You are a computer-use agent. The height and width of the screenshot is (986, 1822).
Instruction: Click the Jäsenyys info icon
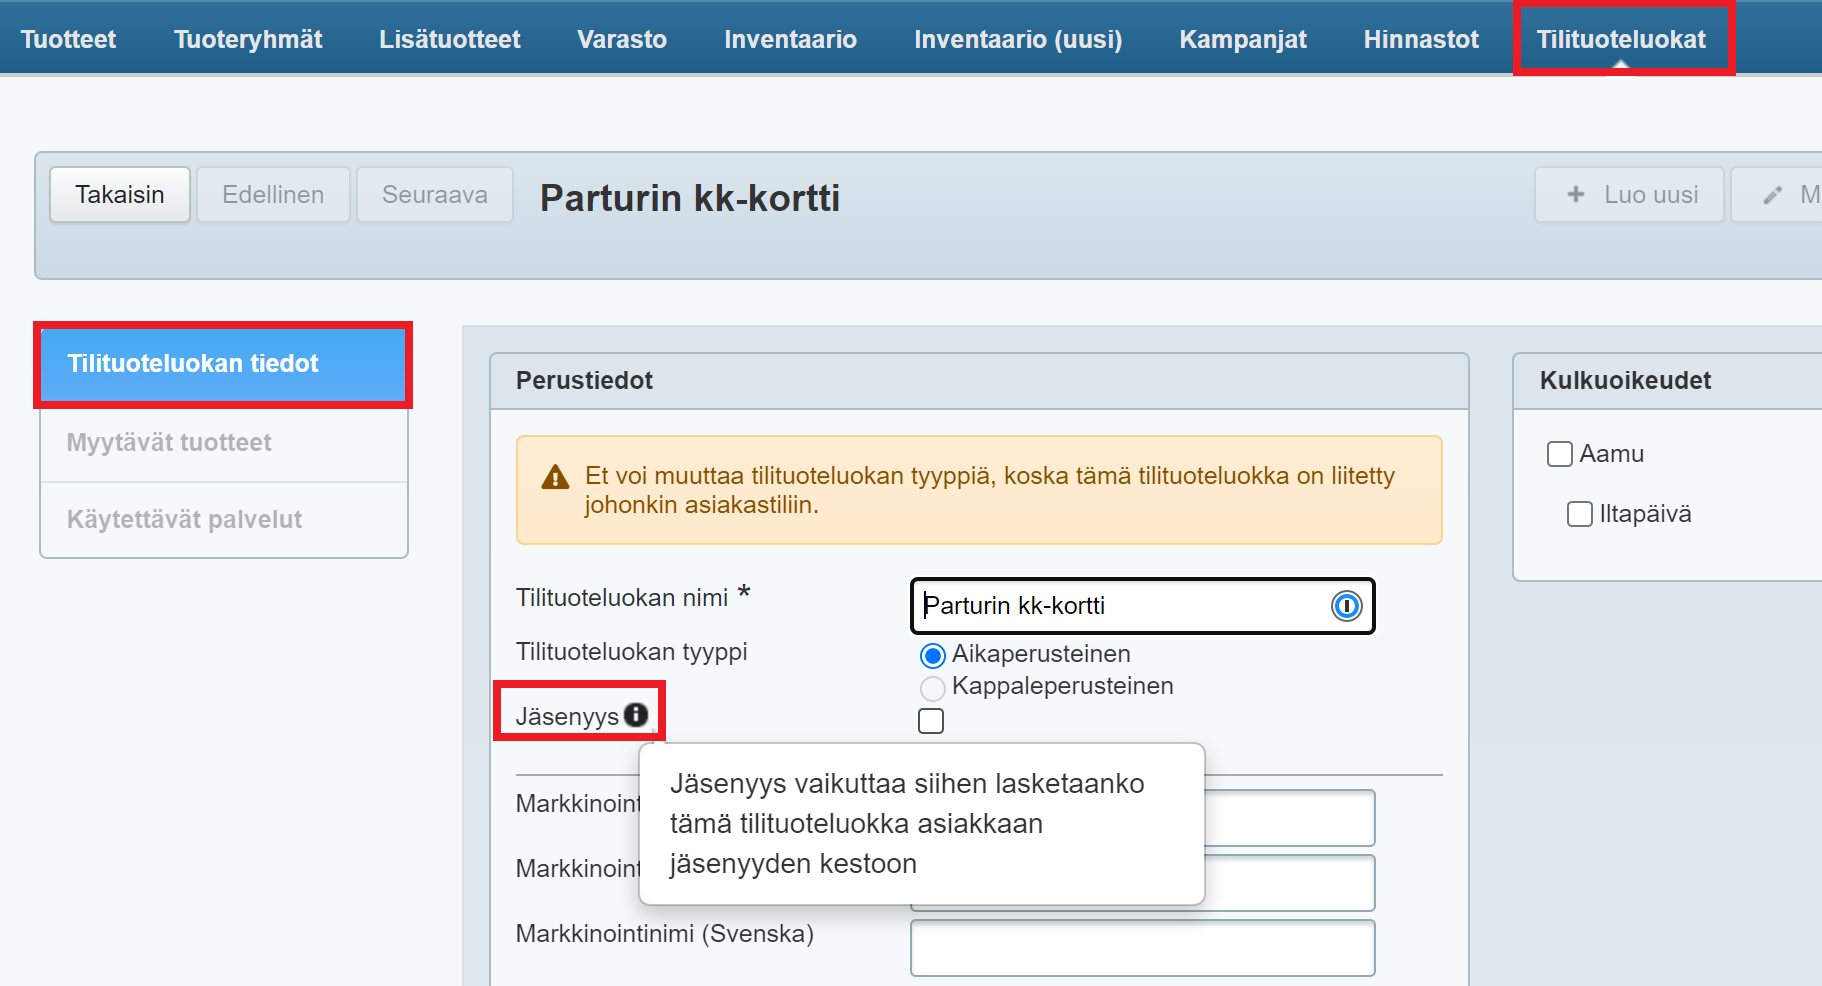[x=636, y=715]
